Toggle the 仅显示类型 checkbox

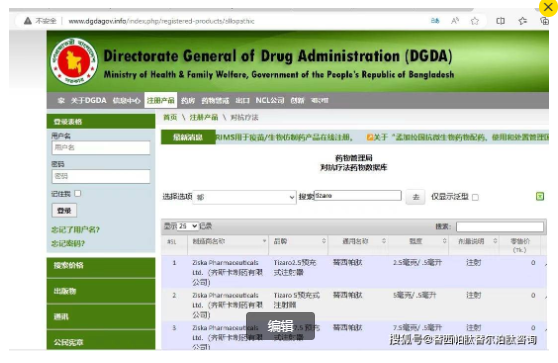click(475, 197)
